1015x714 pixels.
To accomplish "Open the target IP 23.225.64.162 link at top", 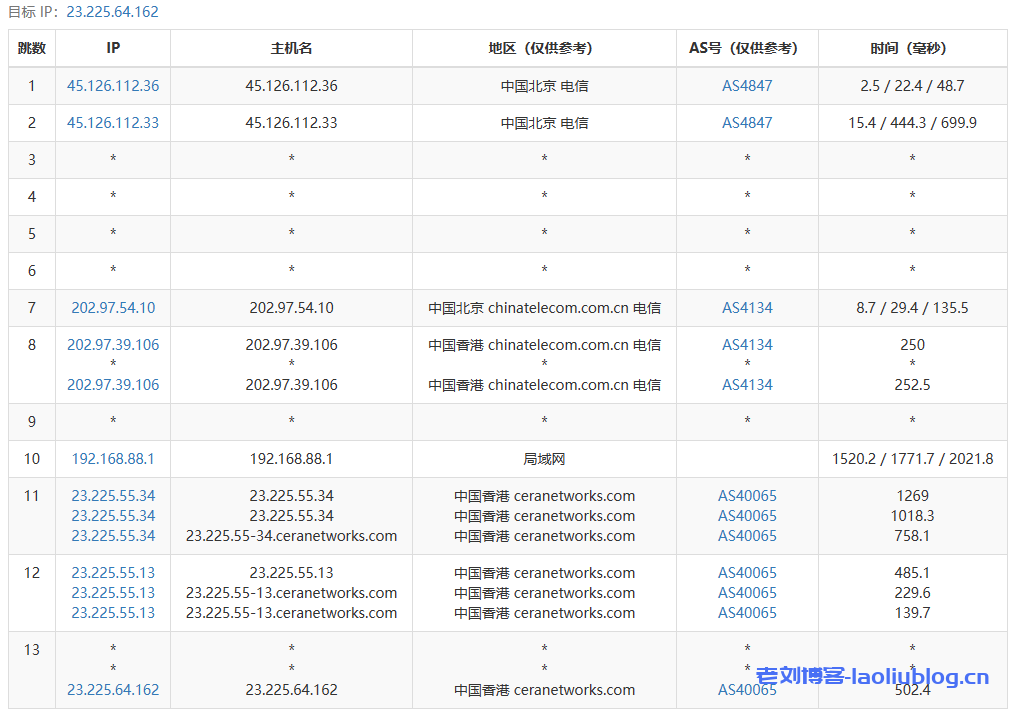I will click(112, 12).
